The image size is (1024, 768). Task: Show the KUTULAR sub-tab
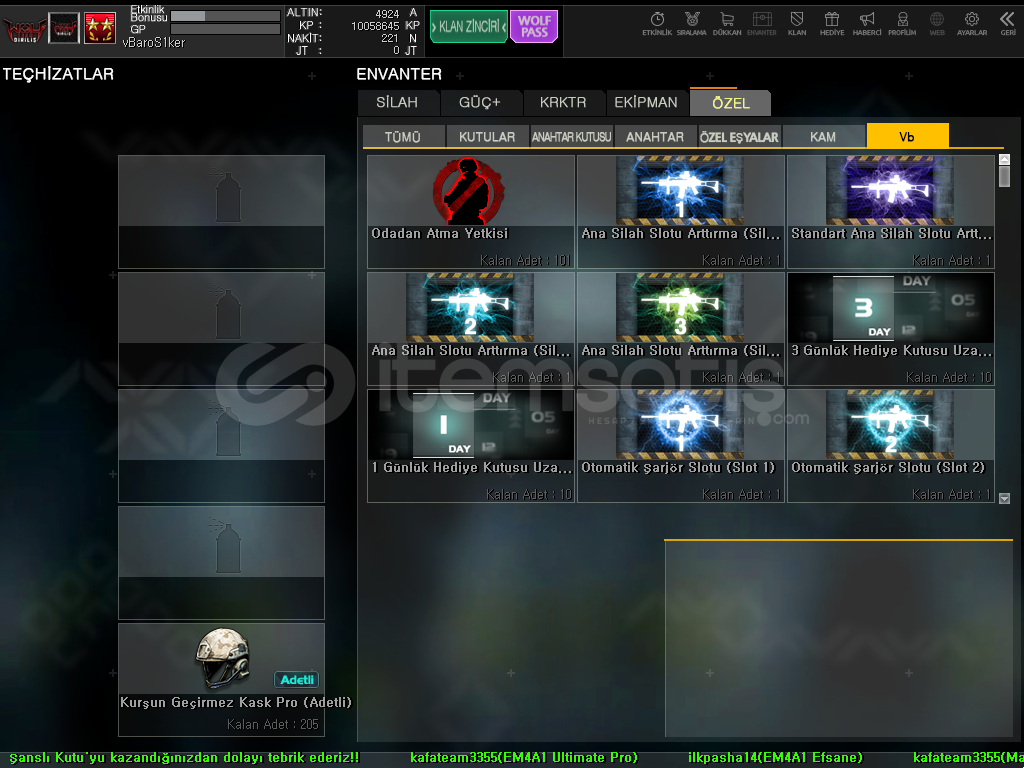[487, 136]
